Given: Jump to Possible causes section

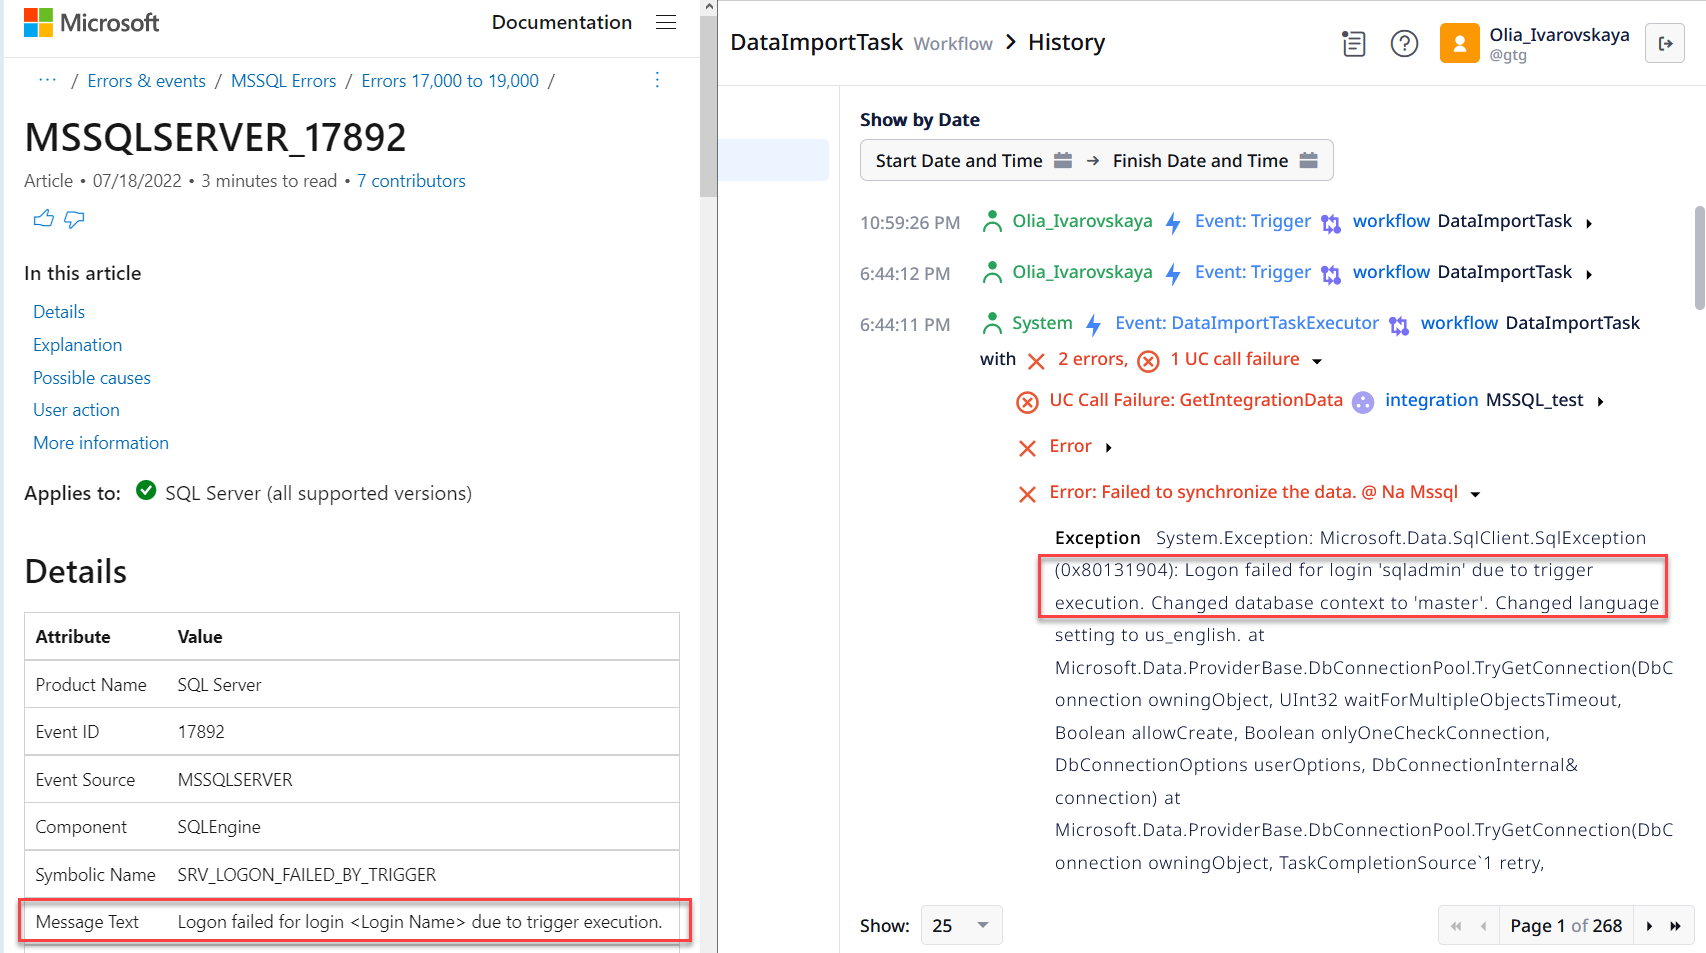Looking at the screenshot, I should pos(92,378).
